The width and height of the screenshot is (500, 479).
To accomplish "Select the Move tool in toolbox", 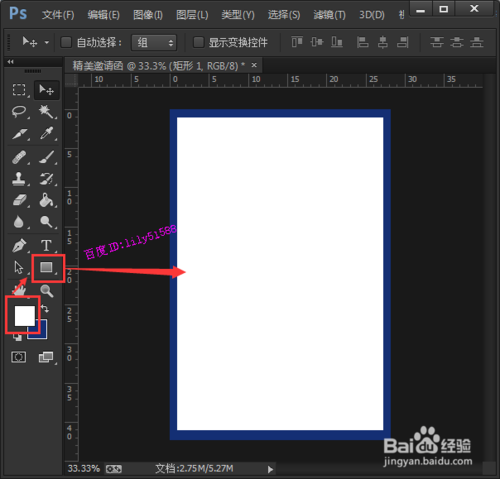I will (47, 90).
